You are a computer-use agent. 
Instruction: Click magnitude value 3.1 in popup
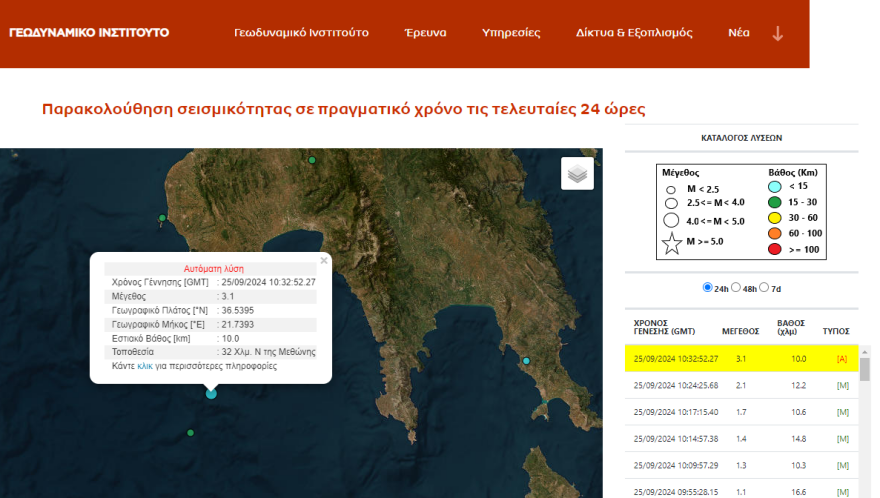(228, 296)
